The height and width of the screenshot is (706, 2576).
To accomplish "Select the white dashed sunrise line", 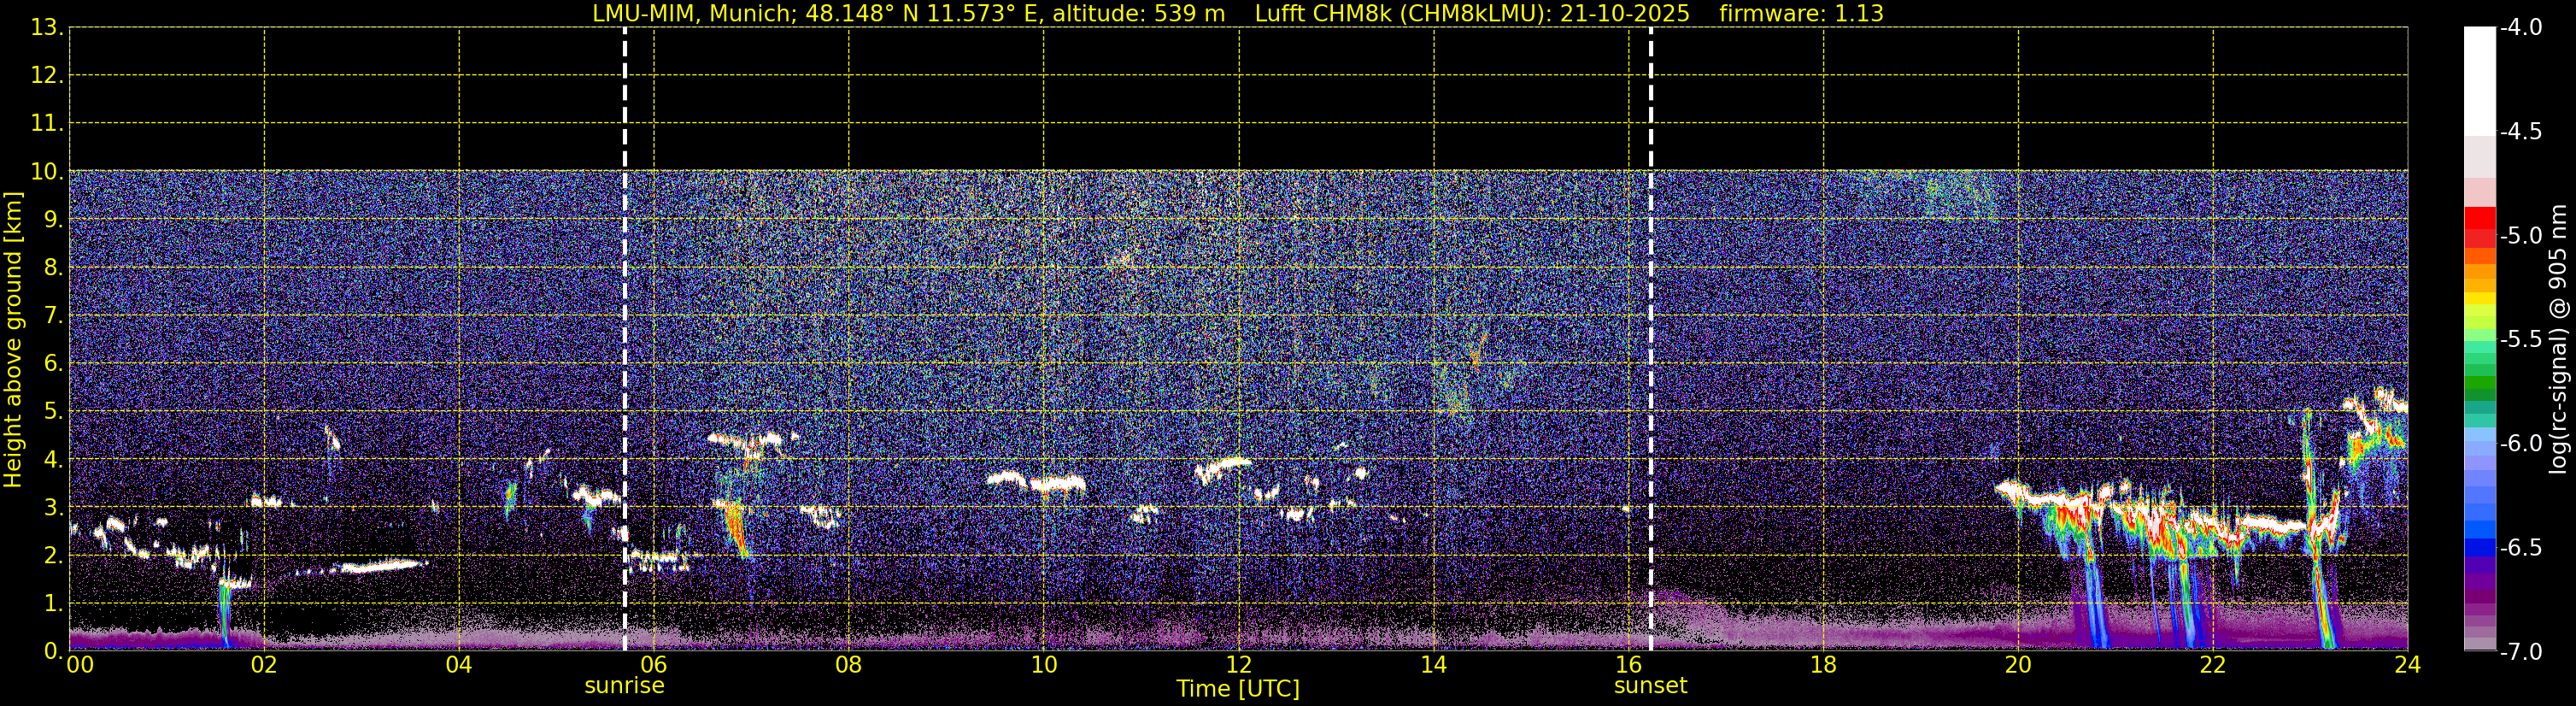I will [x=625, y=339].
